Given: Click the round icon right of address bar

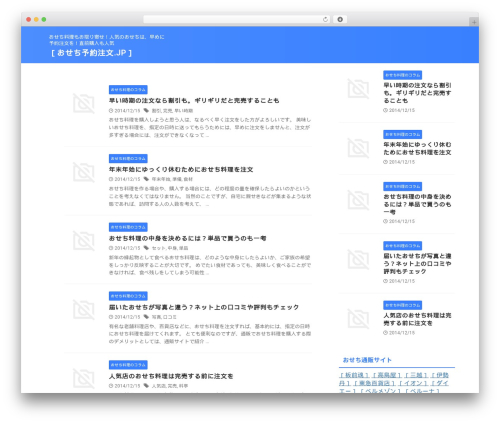Looking at the screenshot, I should pos(340,19).
